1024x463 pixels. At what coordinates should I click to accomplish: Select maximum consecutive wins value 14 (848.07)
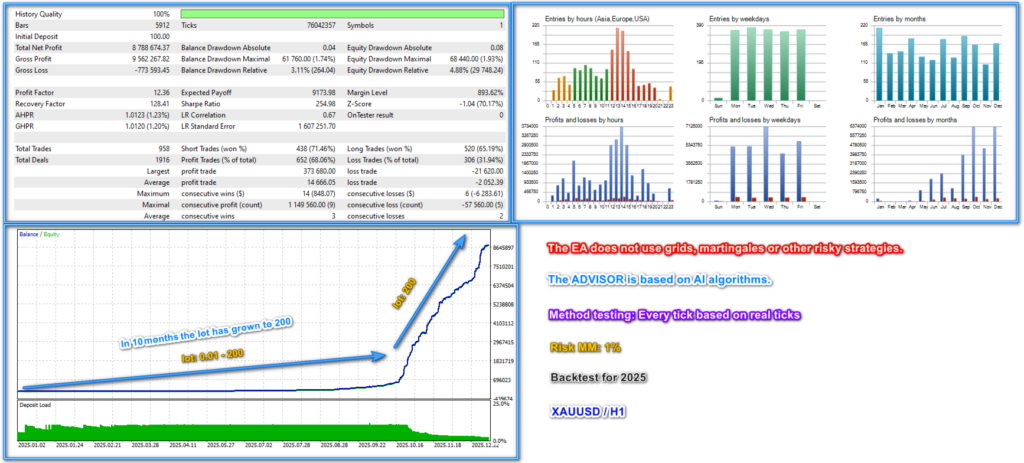319,194
